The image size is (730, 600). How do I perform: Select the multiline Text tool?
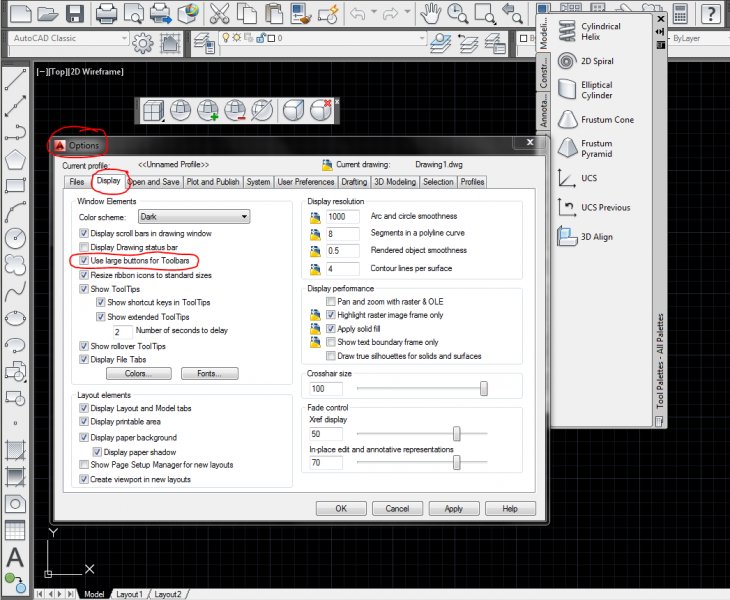click(15, 557)
